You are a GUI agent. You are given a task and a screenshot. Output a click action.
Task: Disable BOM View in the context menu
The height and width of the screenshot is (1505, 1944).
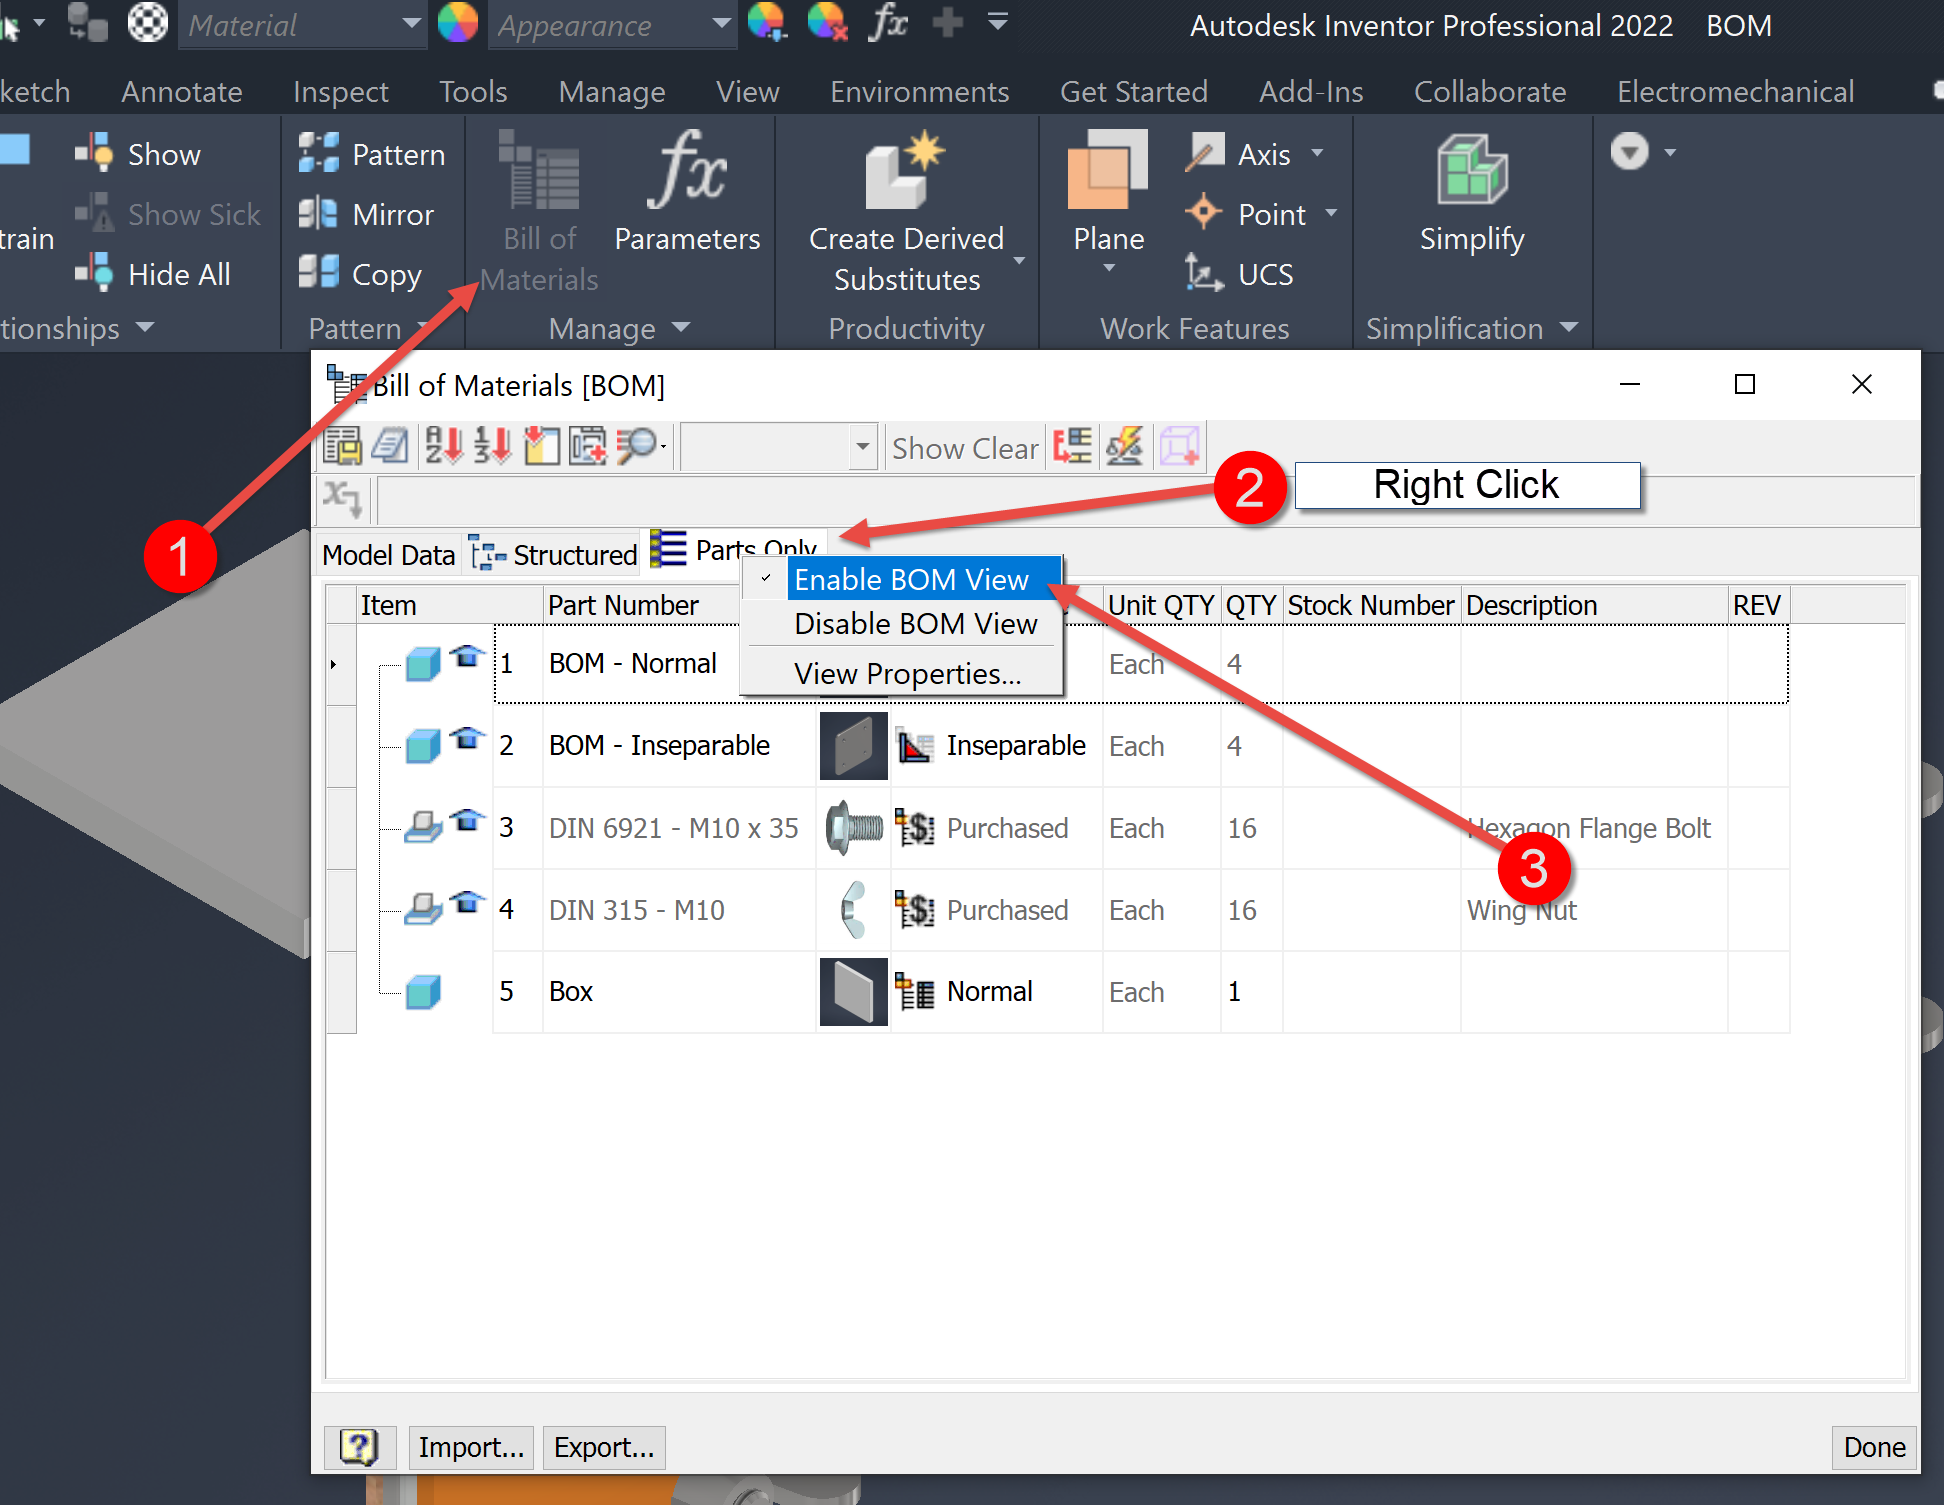click(x=915, y=623)
